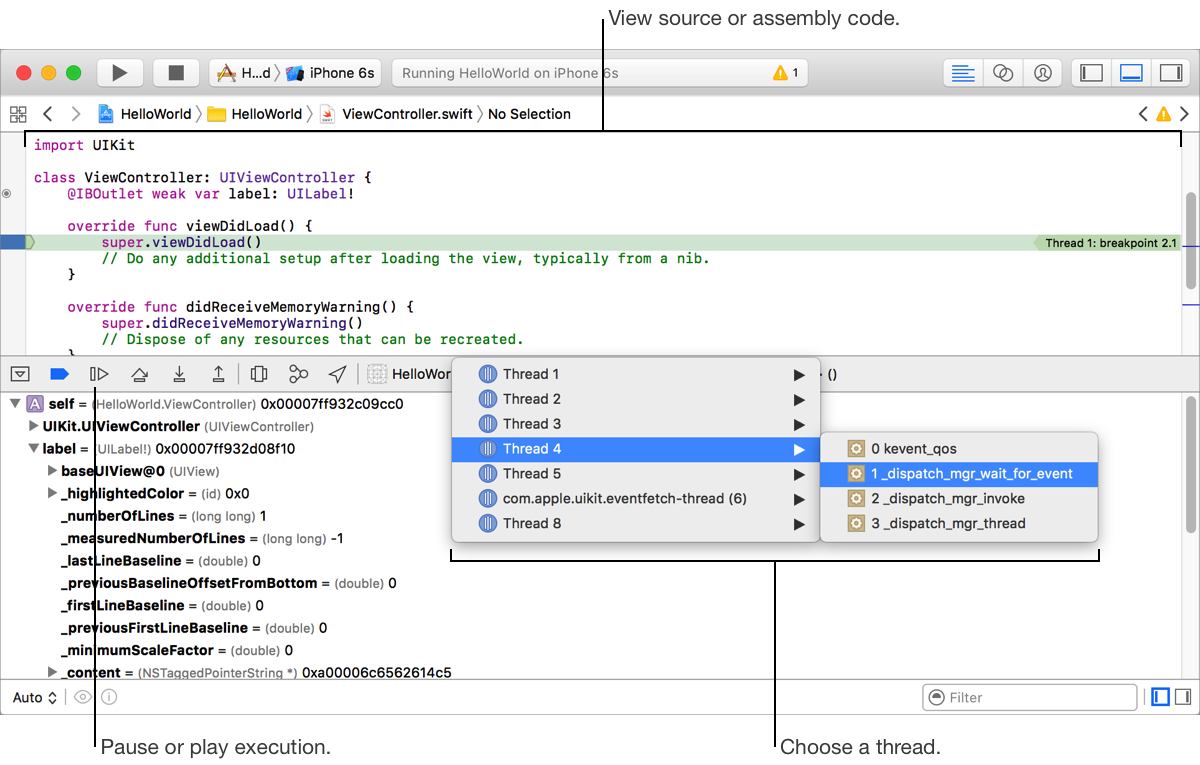Click the iPhone 6s destination selector
Viewport: 1200px width, 765px height.
pyautogui.click(x=331, y=73)
